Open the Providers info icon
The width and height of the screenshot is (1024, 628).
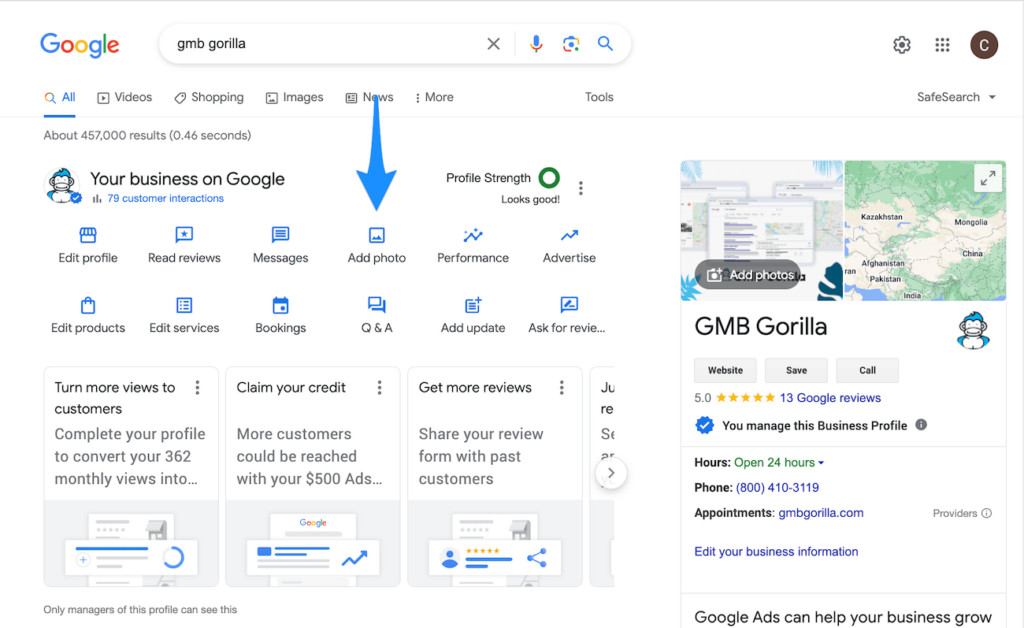pos(987,513)
